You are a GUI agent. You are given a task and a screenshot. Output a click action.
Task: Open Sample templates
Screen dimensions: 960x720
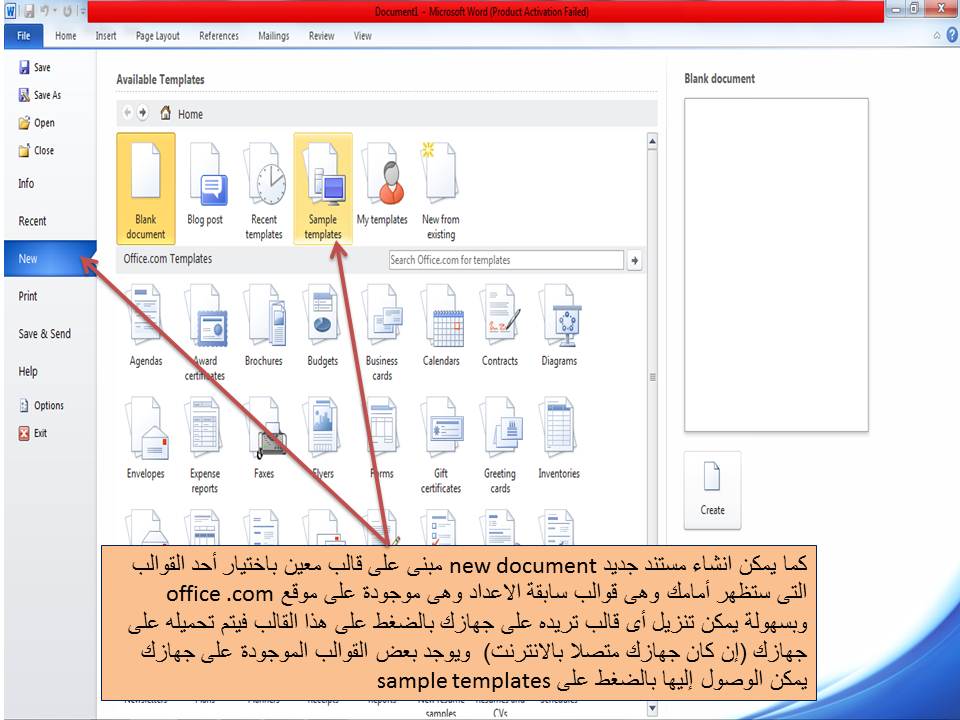[x=323, y=189]
